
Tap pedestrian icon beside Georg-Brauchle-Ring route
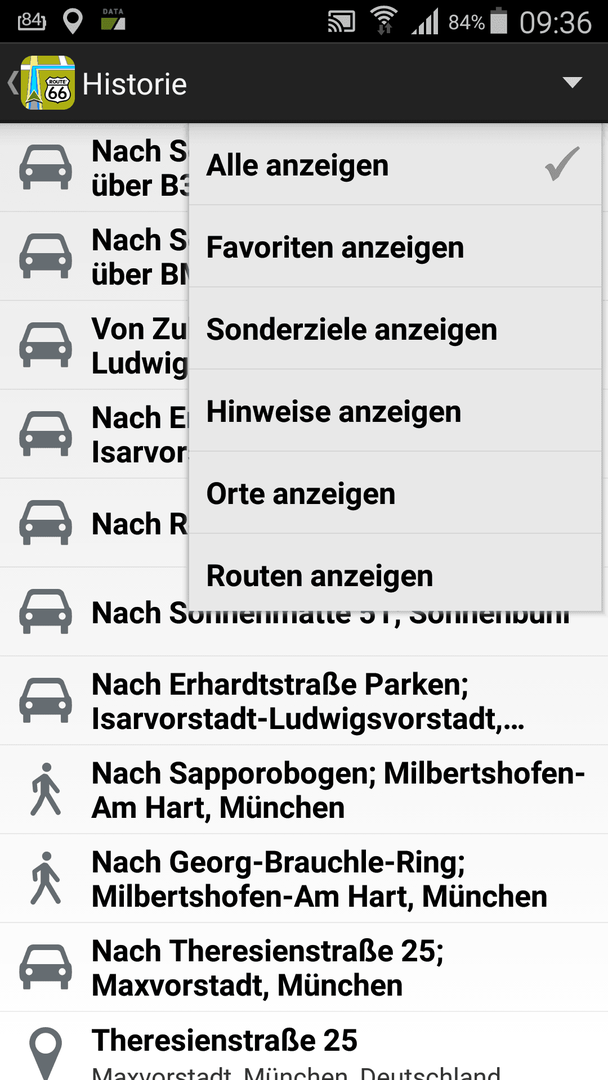45,878
